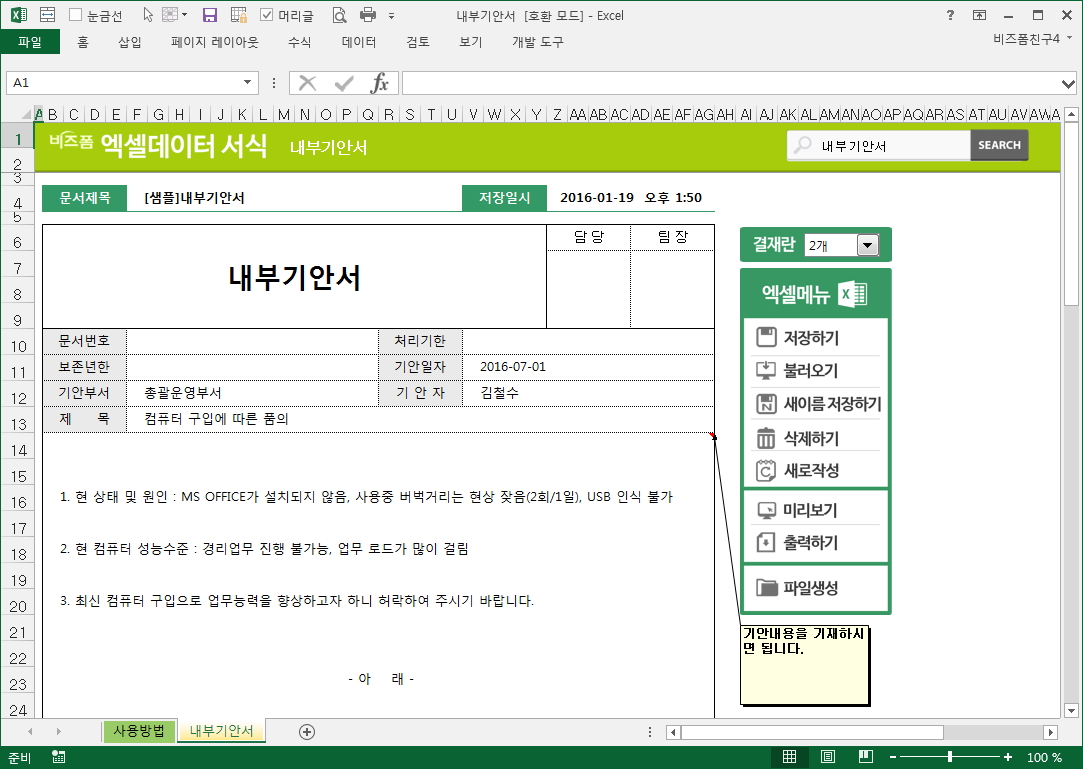Click the macro recording icon in status bar
The width and height of the screenshot is (1083, 769).
click(x=58, y=757)
